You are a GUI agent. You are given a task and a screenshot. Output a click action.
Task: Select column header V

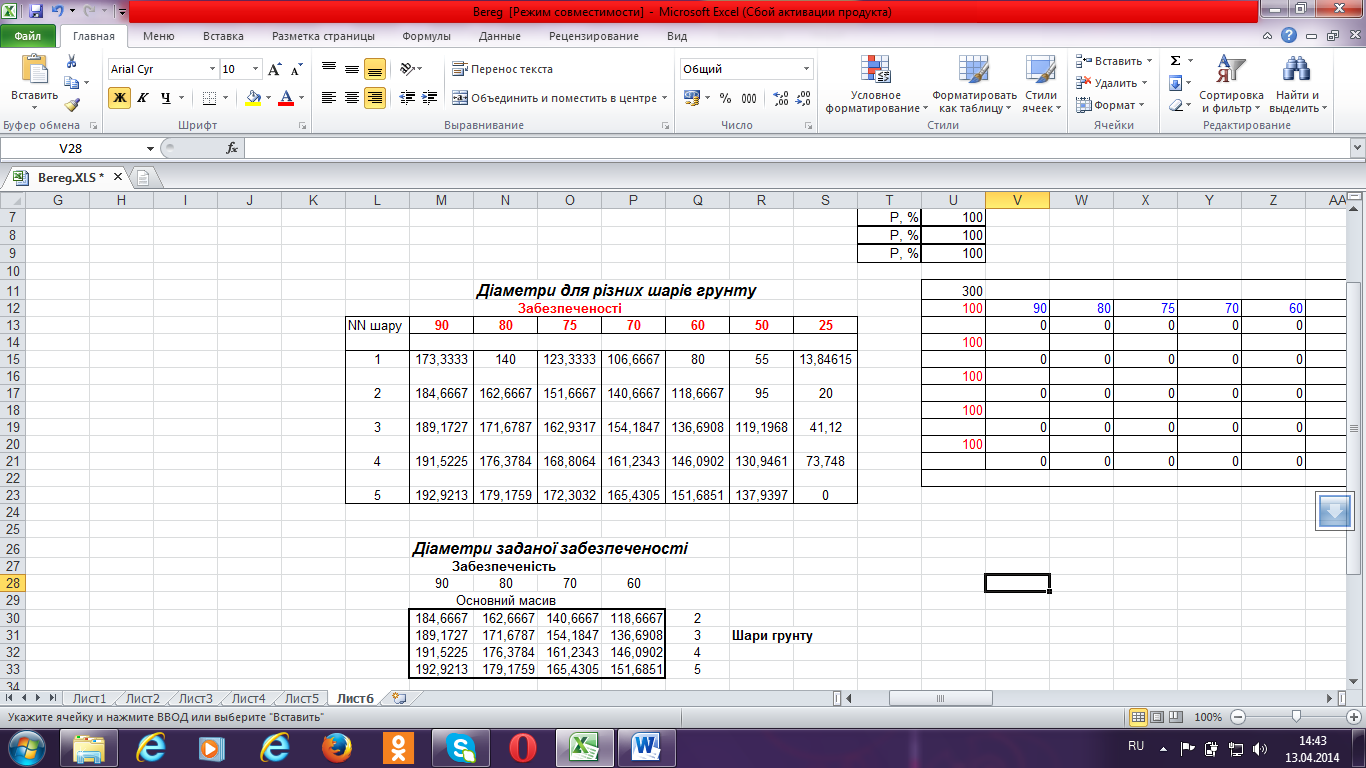click(1017, 200)
